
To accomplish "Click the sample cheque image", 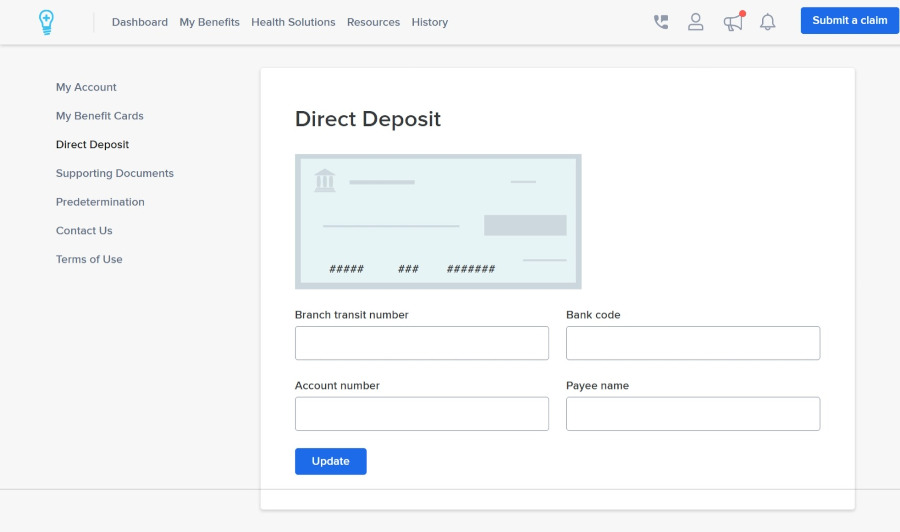I will click(438, 221).
